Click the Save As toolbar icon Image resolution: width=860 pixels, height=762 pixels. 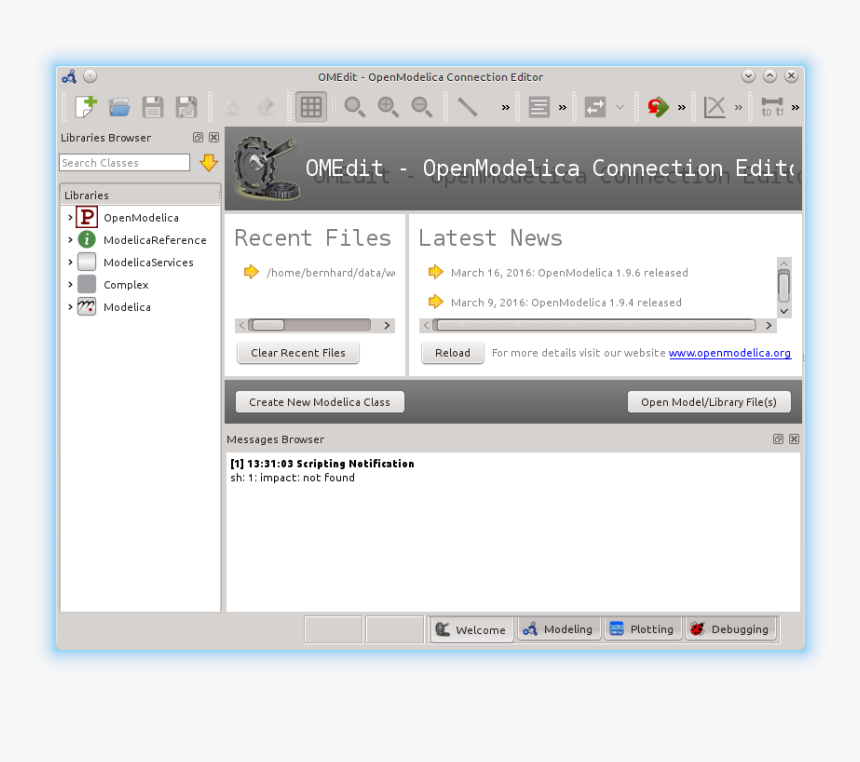[x=186, y=107]
